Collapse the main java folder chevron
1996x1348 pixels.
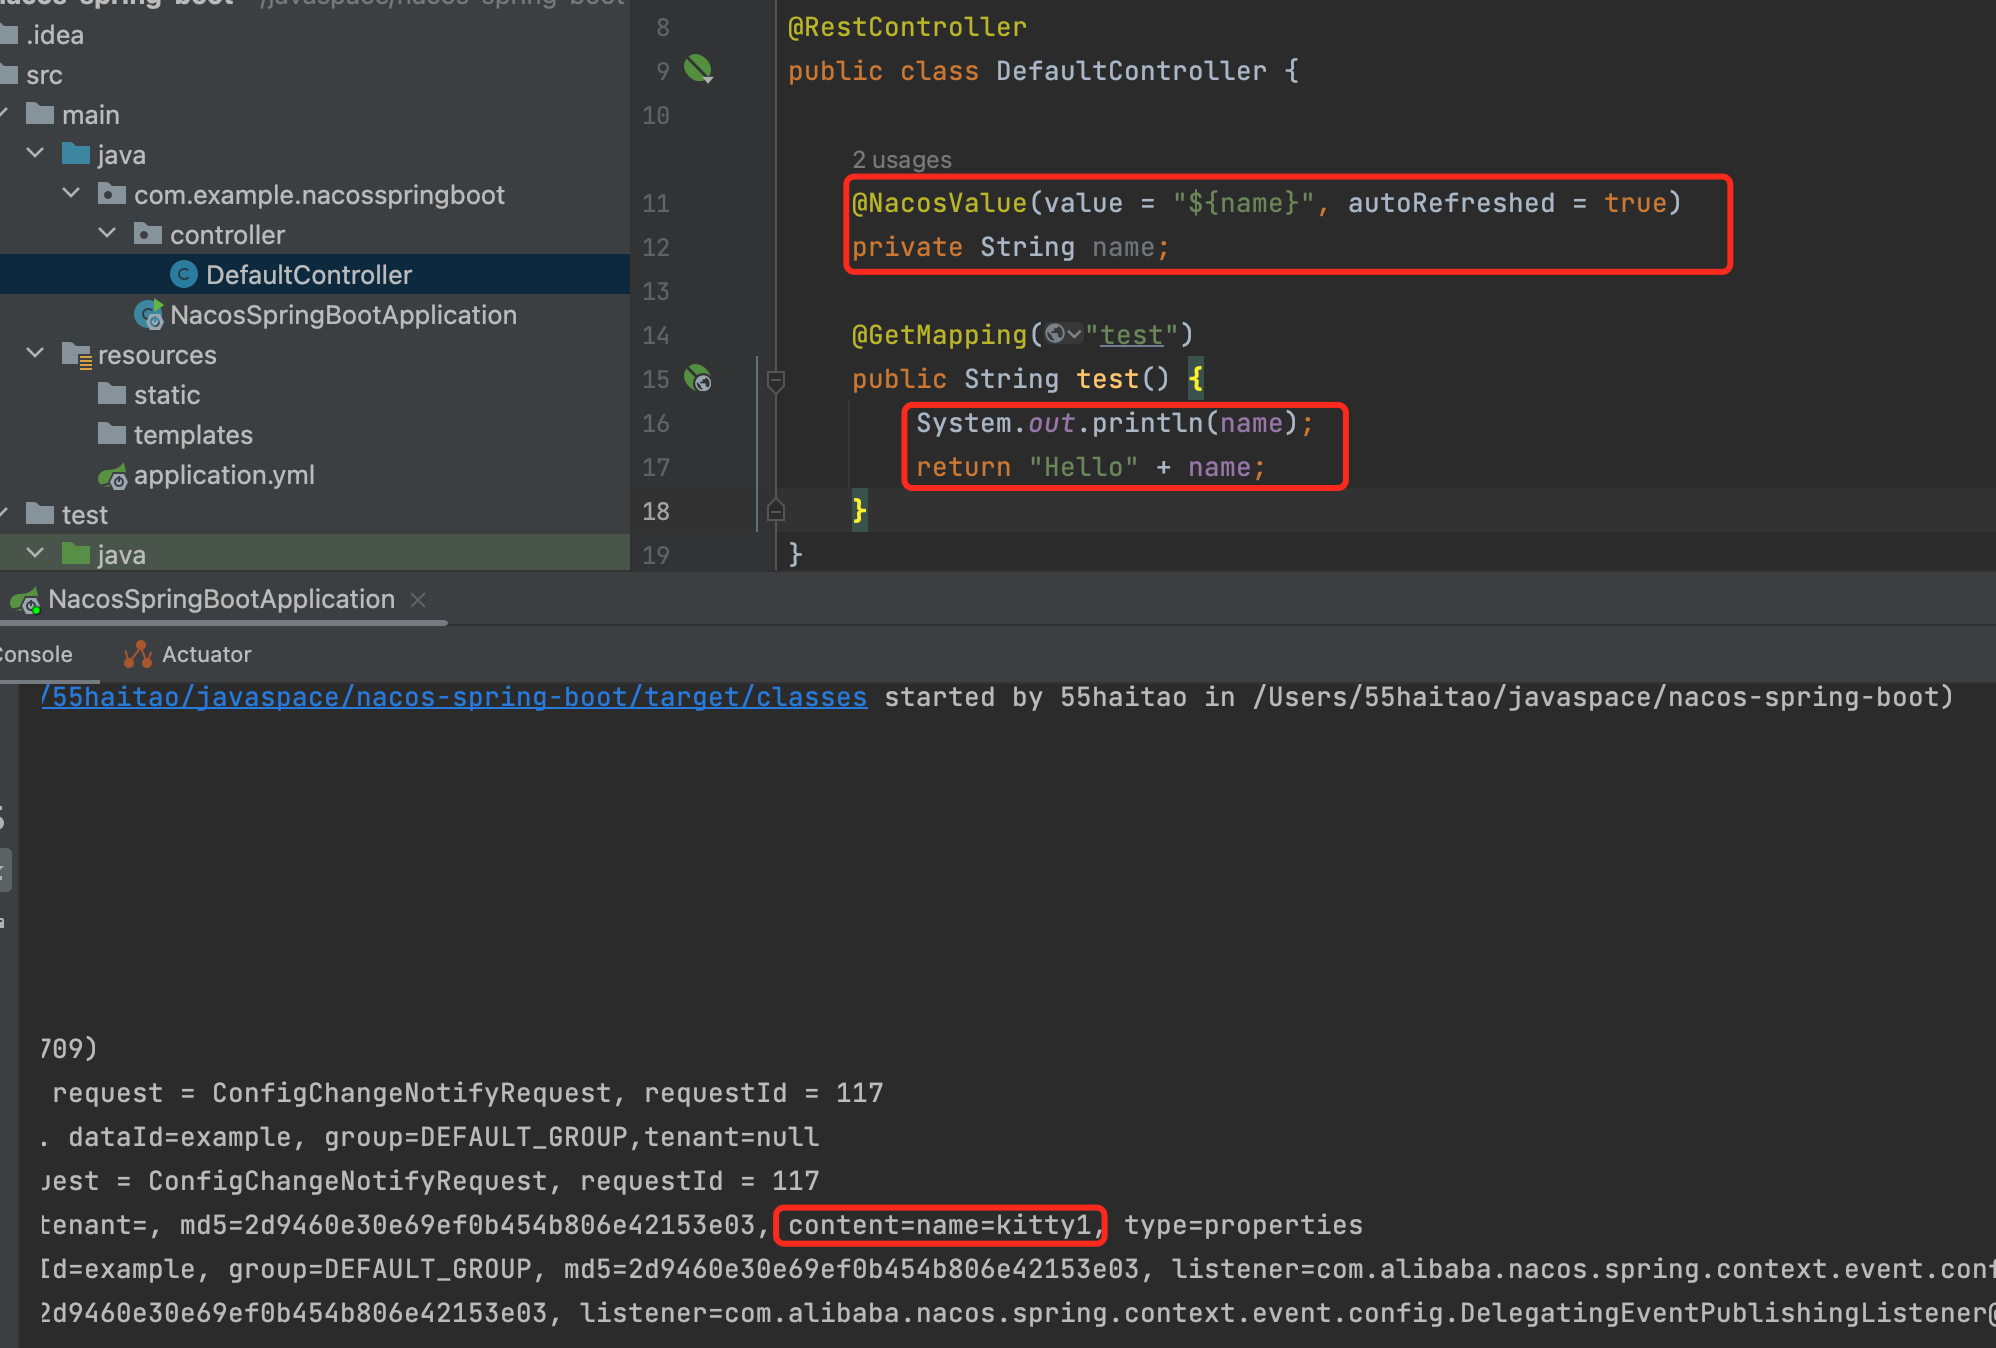[35, 153]
